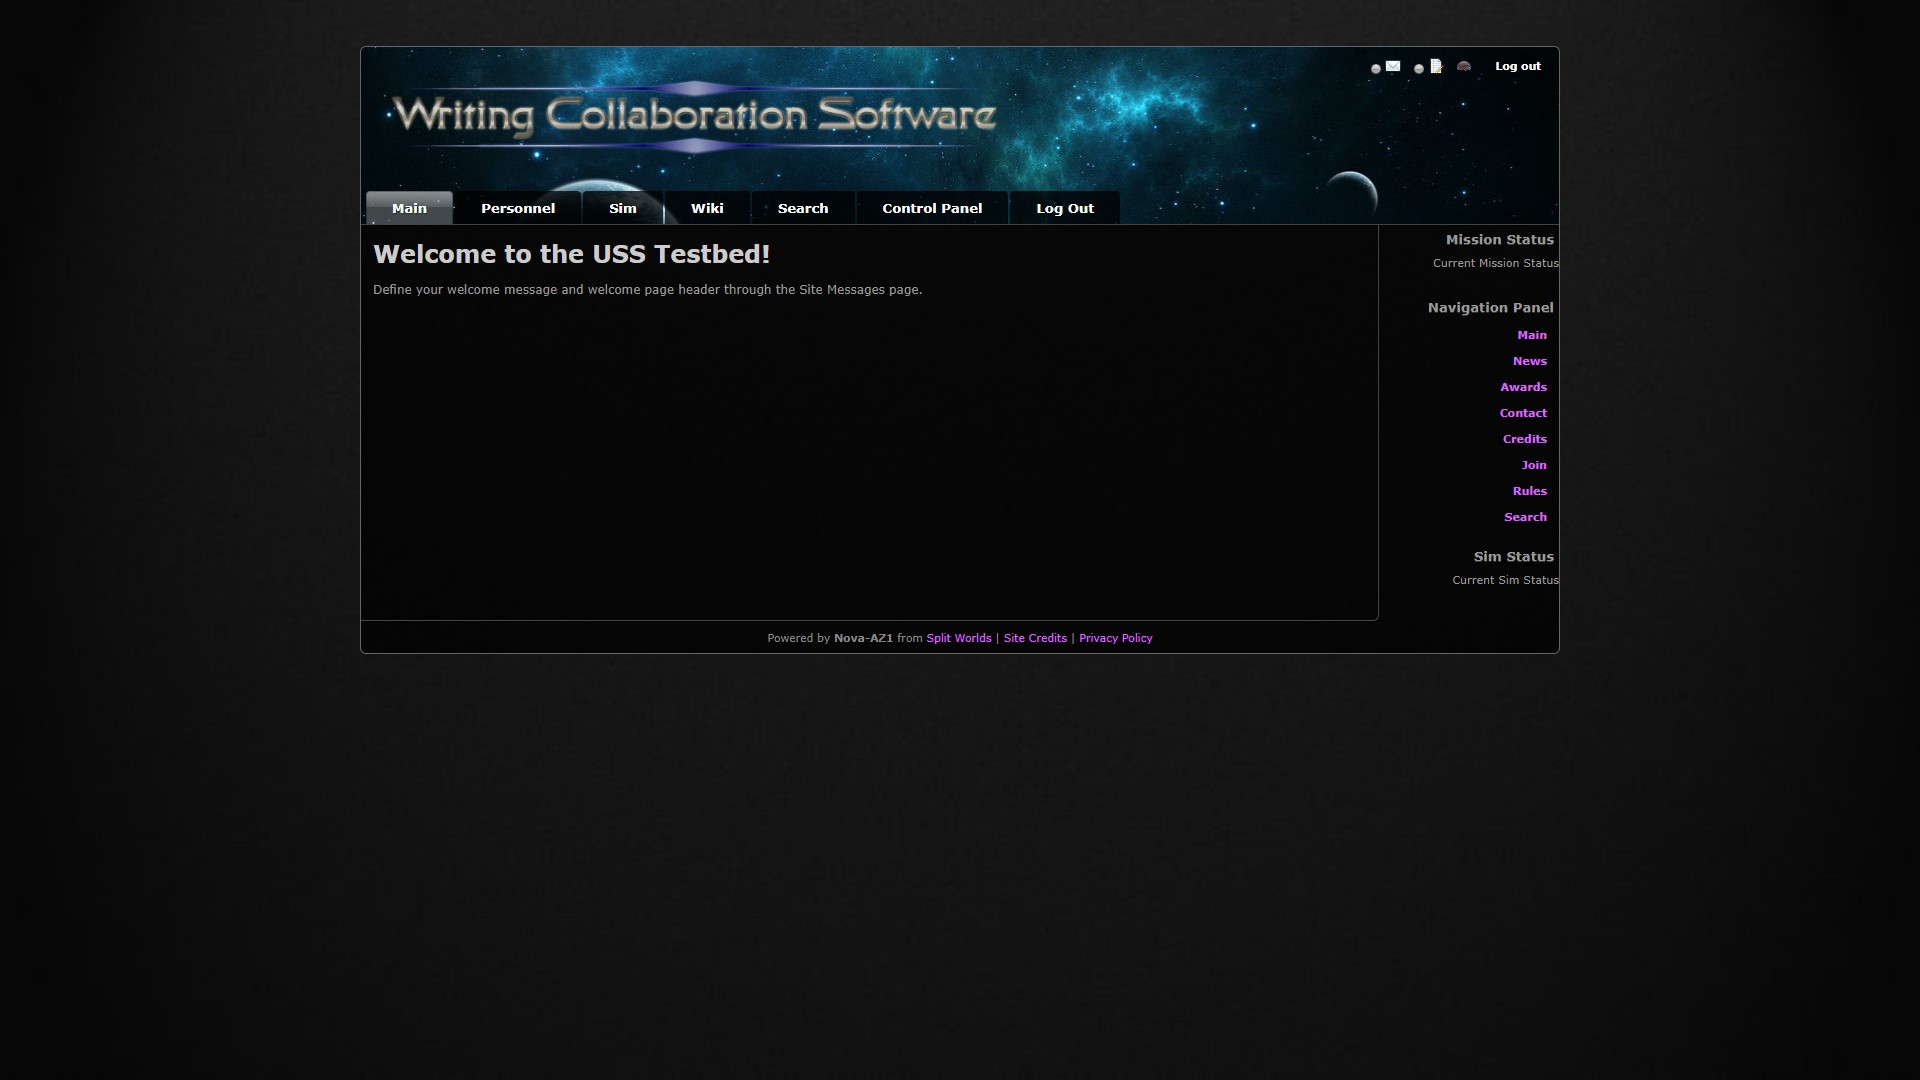Open News in the Navigation Panel

coord(1529,361)
